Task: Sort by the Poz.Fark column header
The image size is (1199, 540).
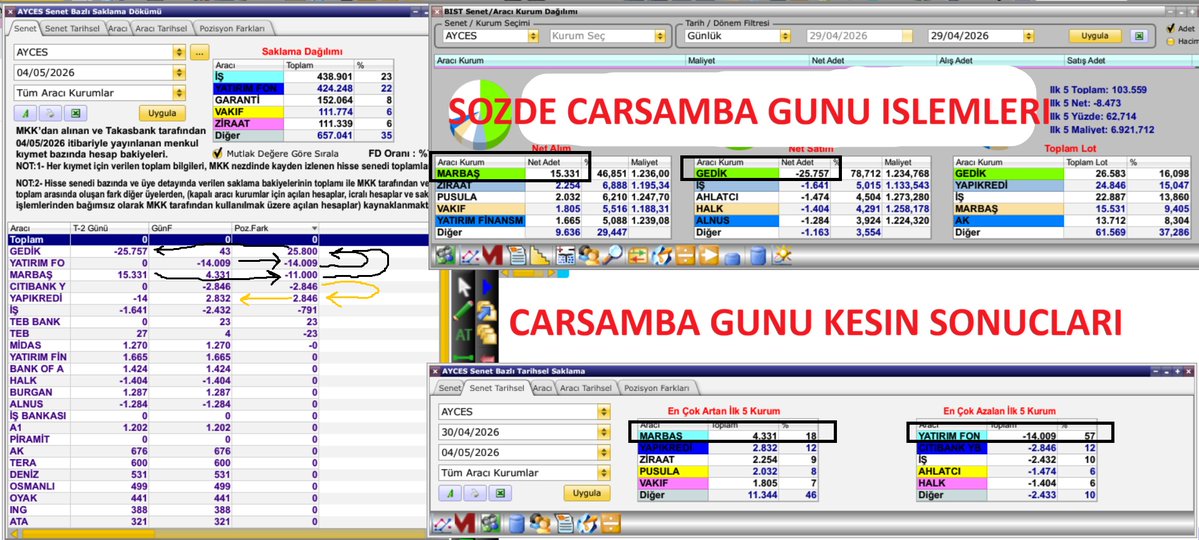Action: click(276, 228)
